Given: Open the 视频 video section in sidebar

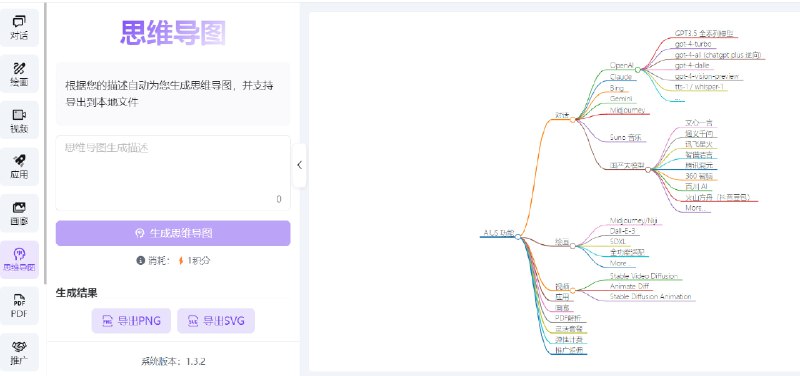Looking at the screenshot, I should coord(19,121).
